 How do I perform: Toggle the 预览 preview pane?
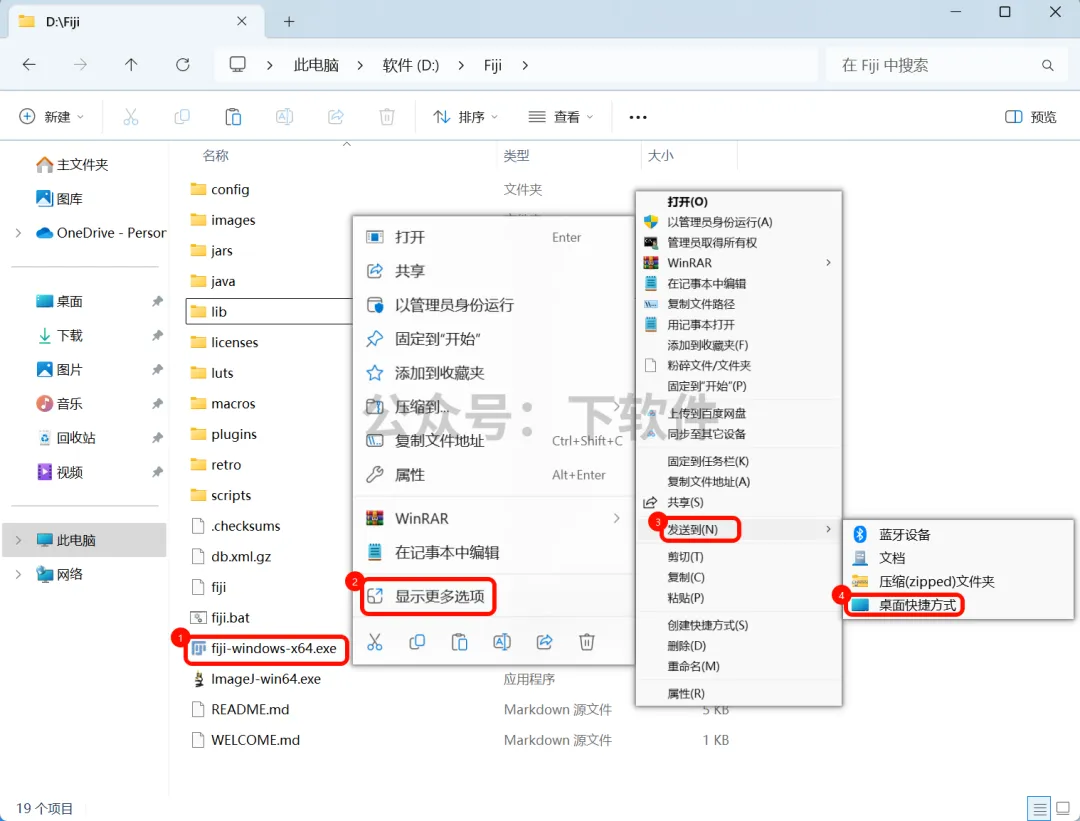coord(1030,117)
